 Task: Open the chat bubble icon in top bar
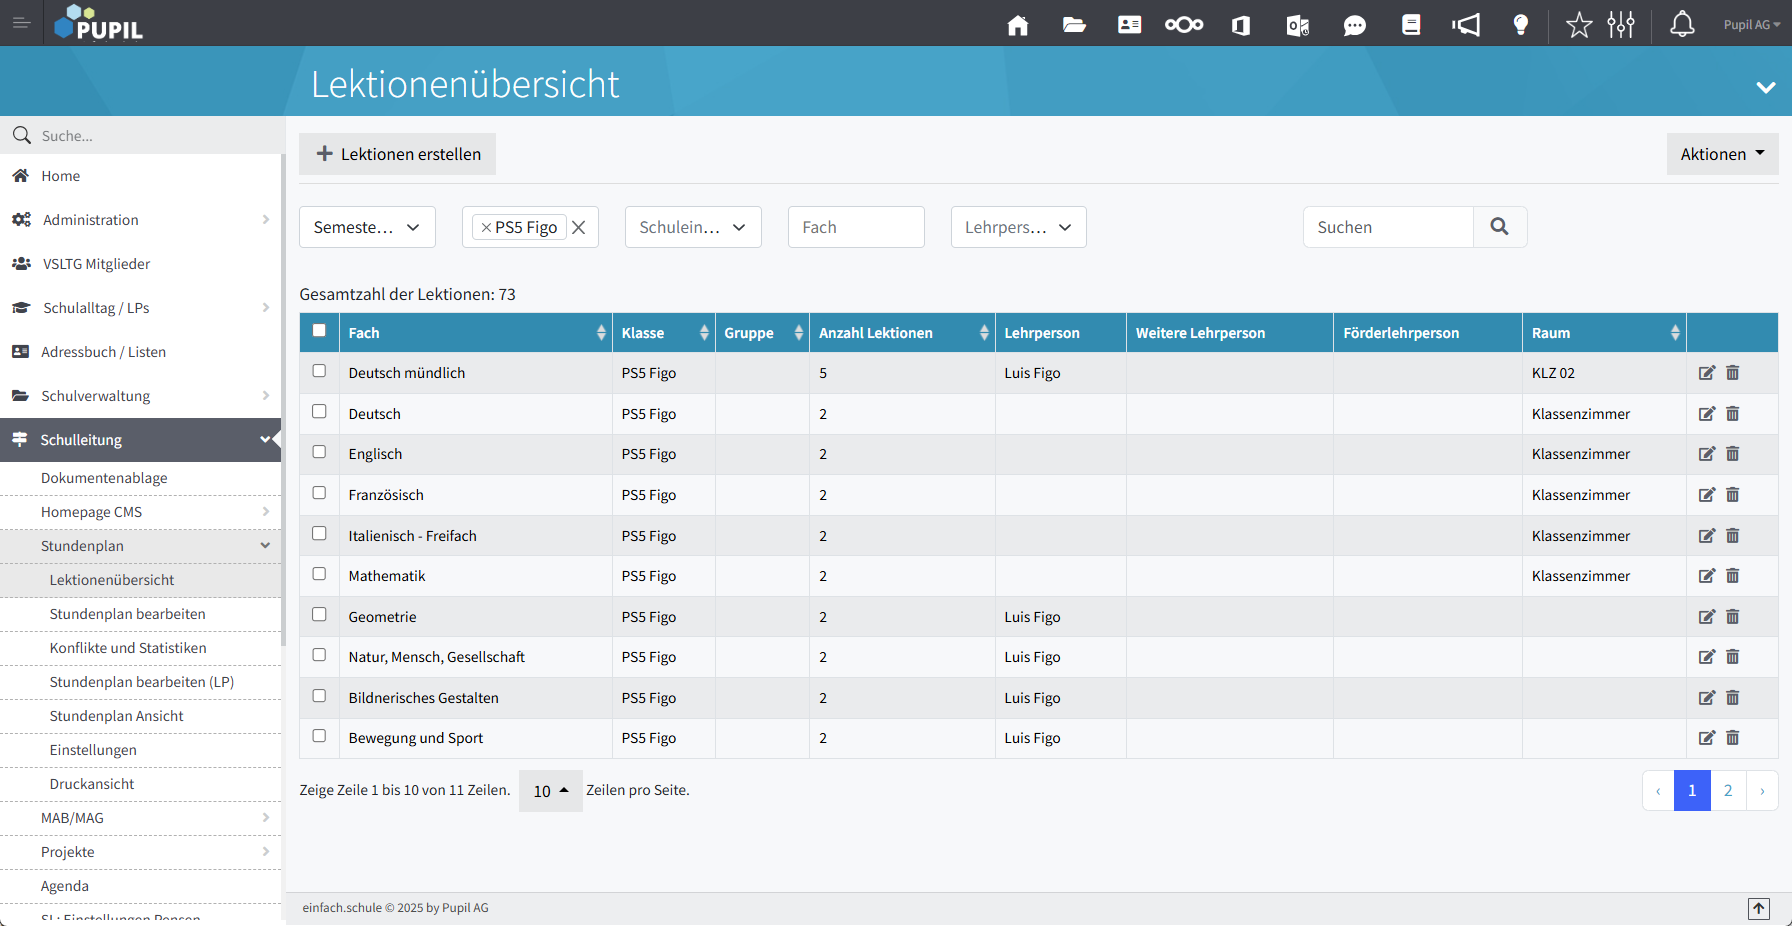(x=1355, y=25)
